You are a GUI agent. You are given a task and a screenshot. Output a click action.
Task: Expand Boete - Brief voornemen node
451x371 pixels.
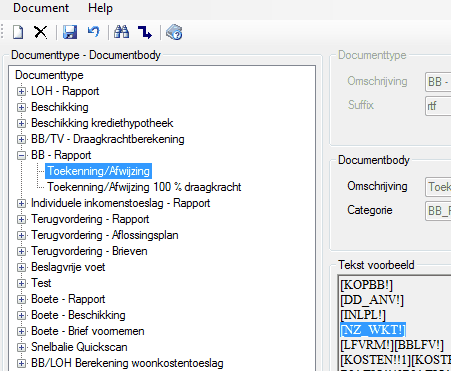tap(21, 331)
